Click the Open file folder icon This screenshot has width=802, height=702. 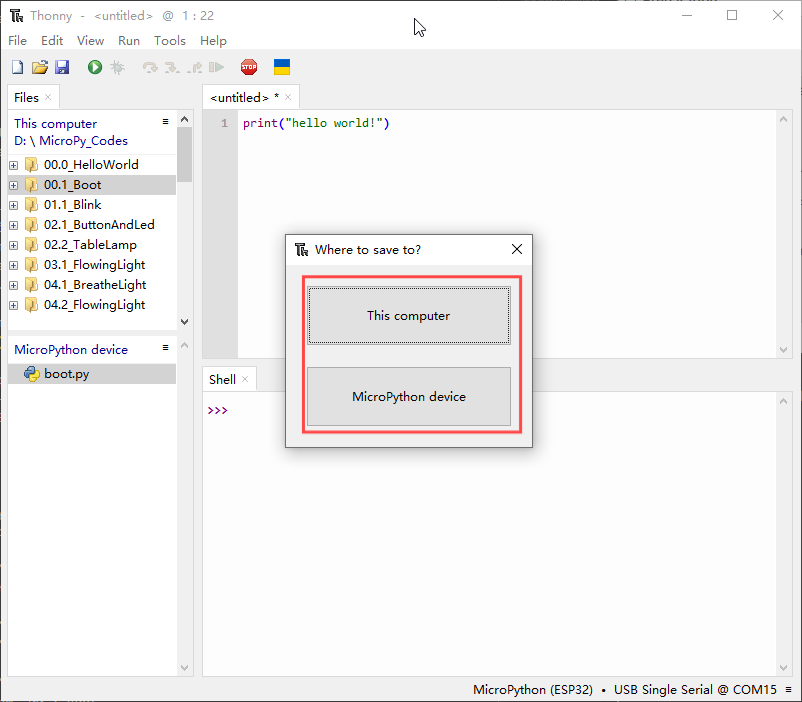pyautogui.click(x=40, y=67)
